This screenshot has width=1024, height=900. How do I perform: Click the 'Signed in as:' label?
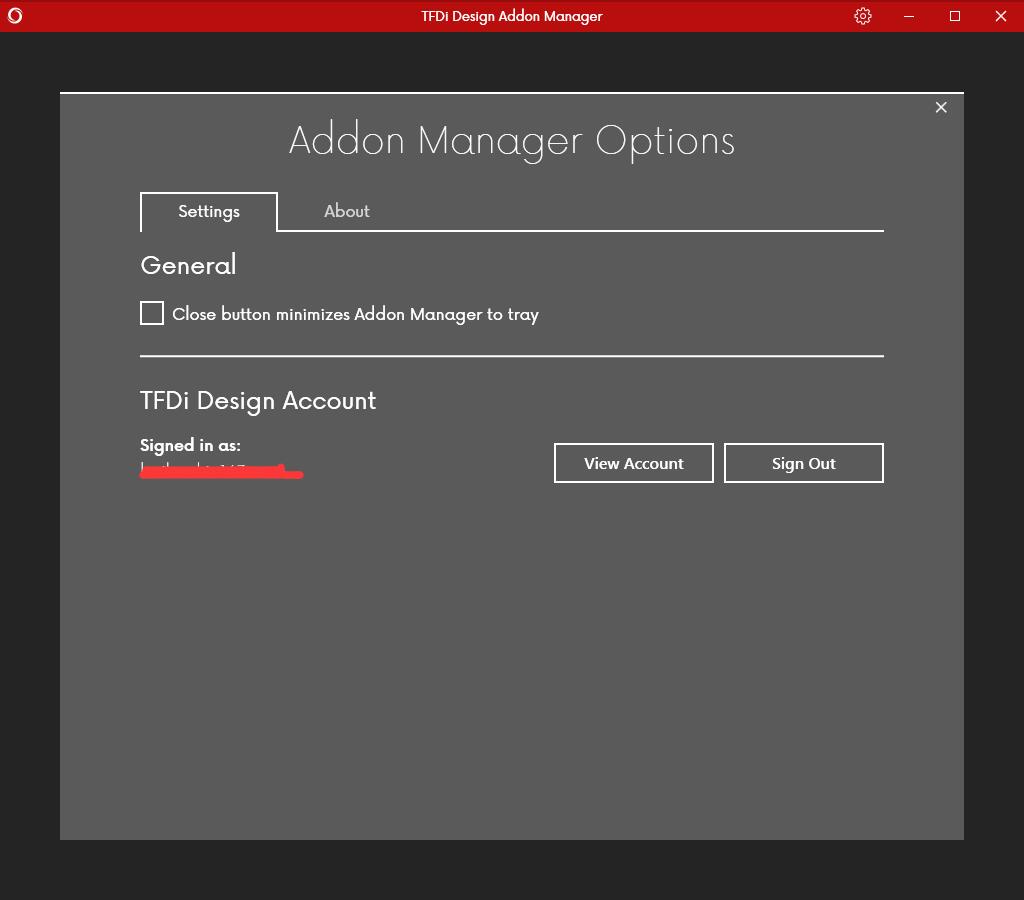tap(190, 445)
